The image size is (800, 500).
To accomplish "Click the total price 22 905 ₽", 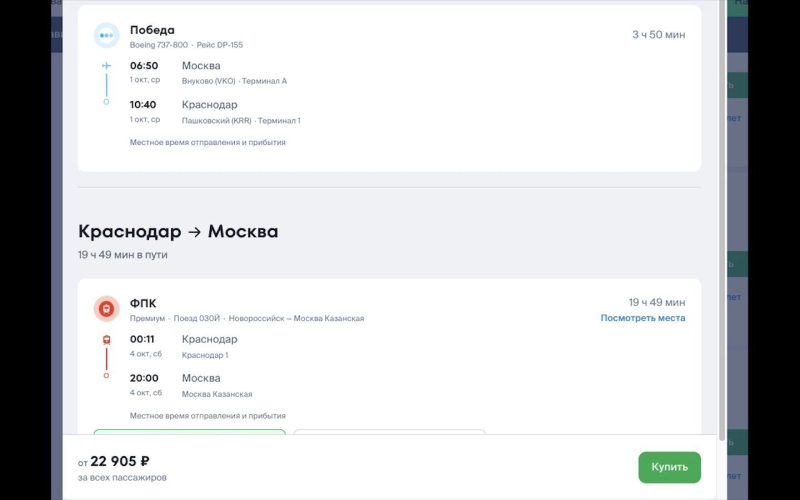I will pyautogui.click(x=120, y=461).
